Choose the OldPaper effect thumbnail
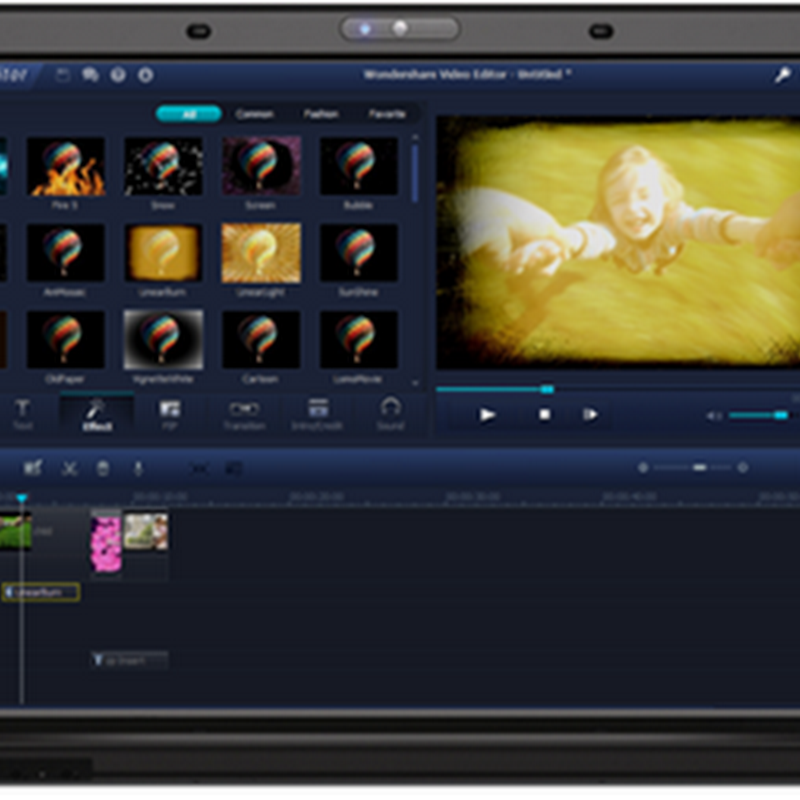Viewport: 800px width, 800px height. pos(66,340)
